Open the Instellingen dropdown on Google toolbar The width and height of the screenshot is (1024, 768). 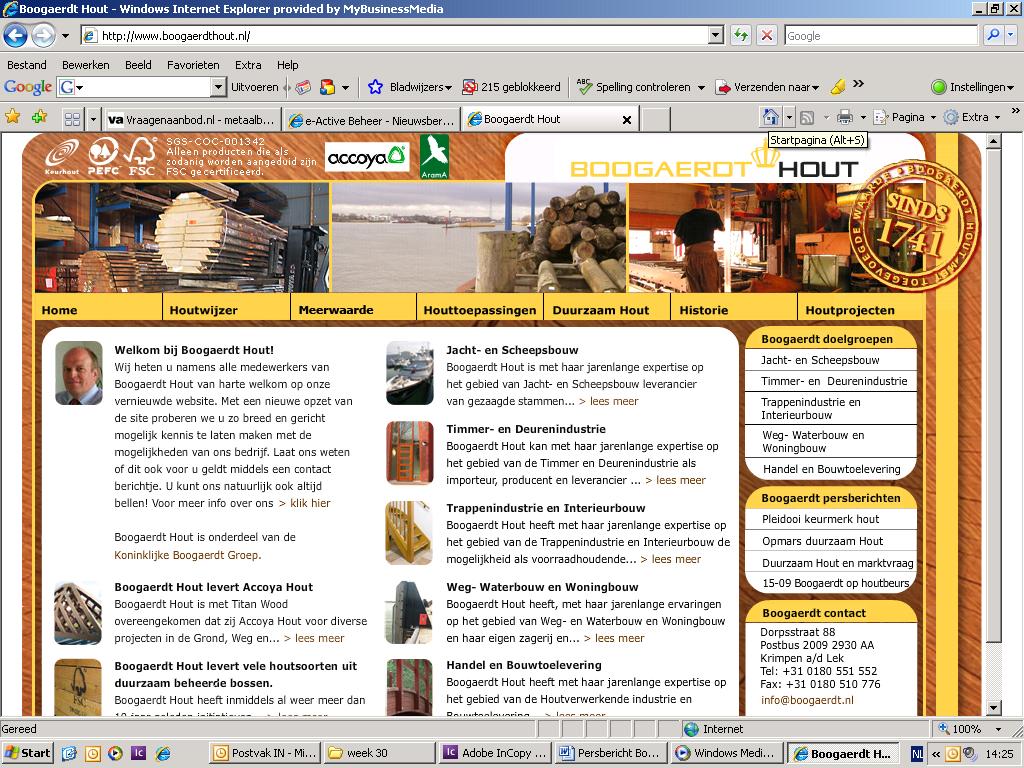click(972, 87)
